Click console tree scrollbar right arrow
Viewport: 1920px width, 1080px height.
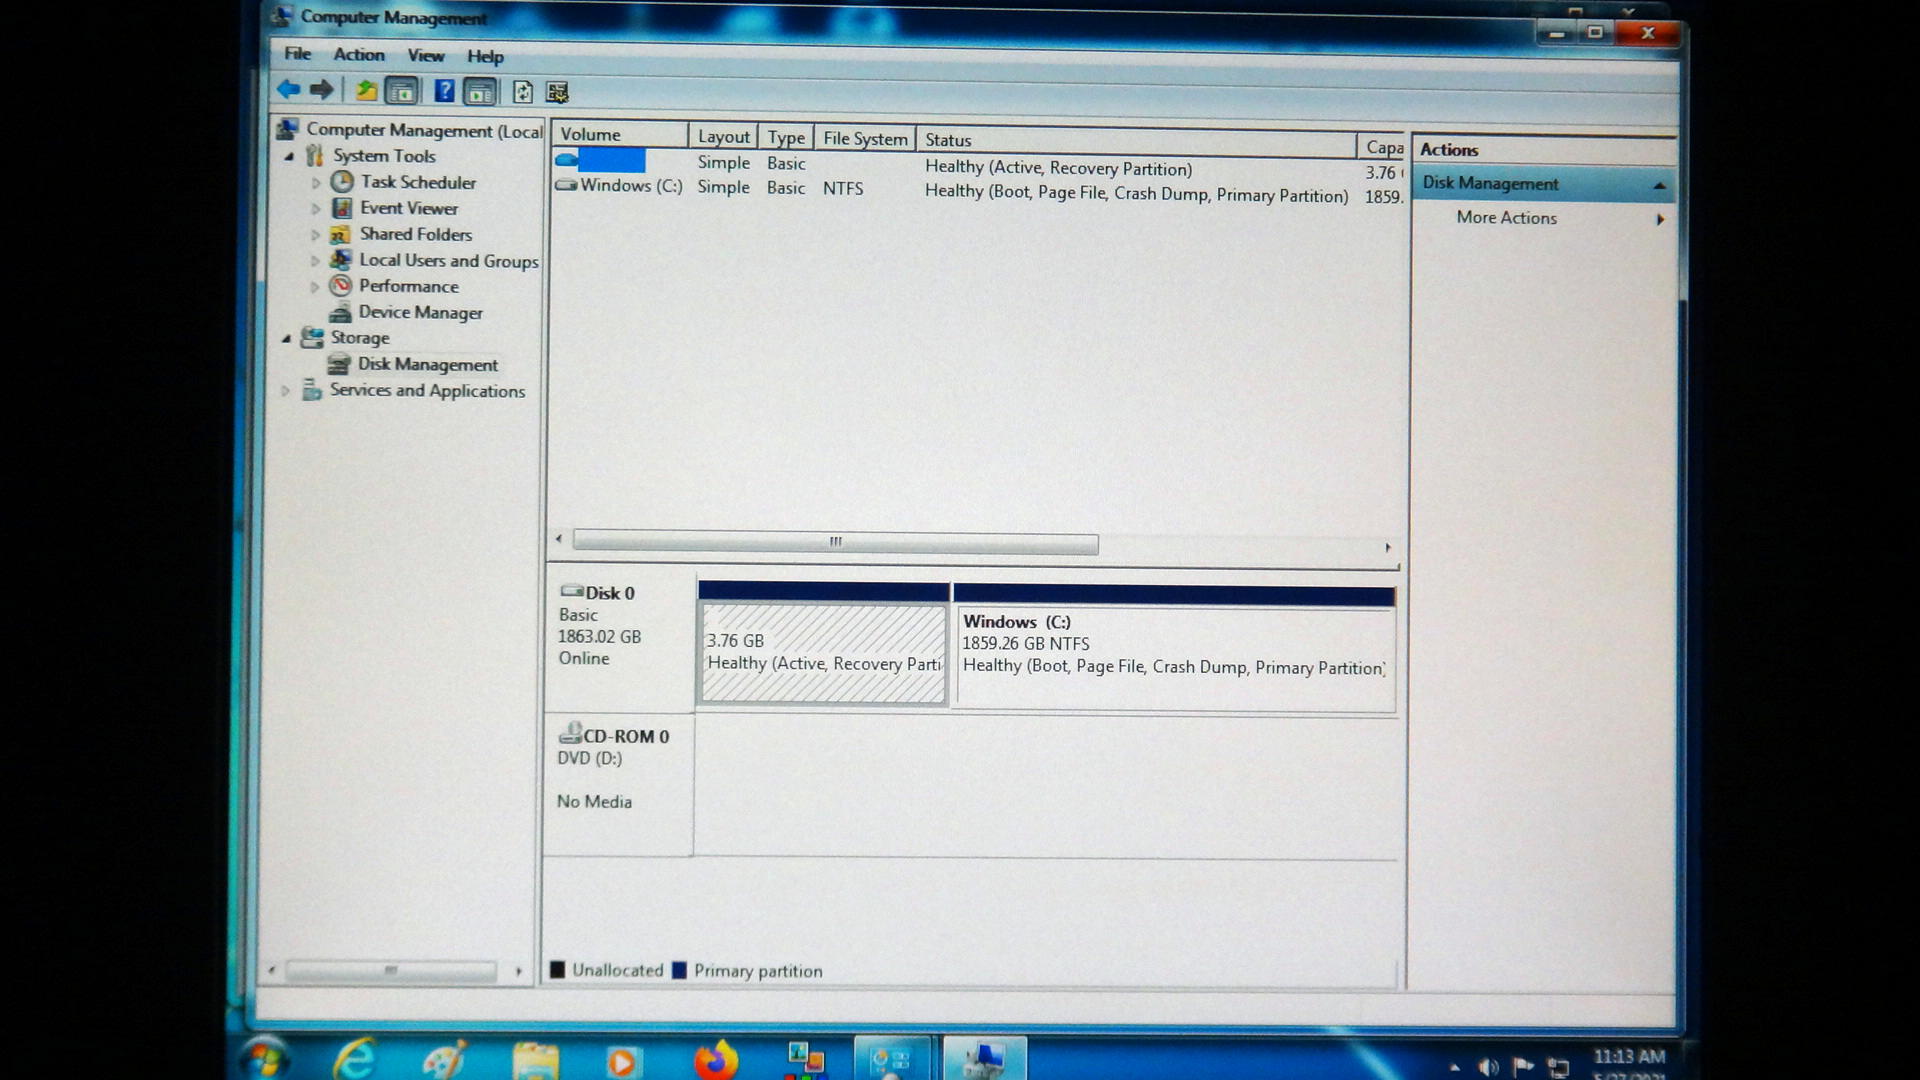point(518,971)
